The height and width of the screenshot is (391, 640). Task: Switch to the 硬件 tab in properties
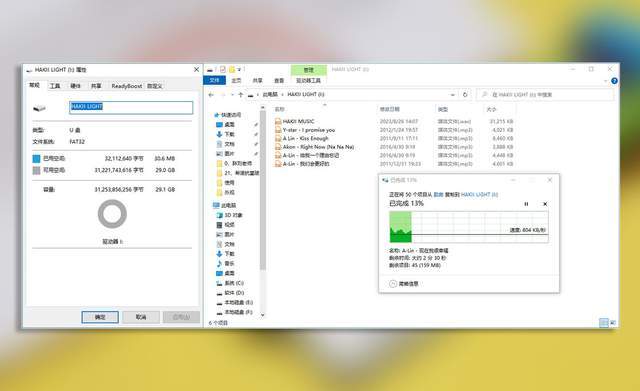click(76, 86)
